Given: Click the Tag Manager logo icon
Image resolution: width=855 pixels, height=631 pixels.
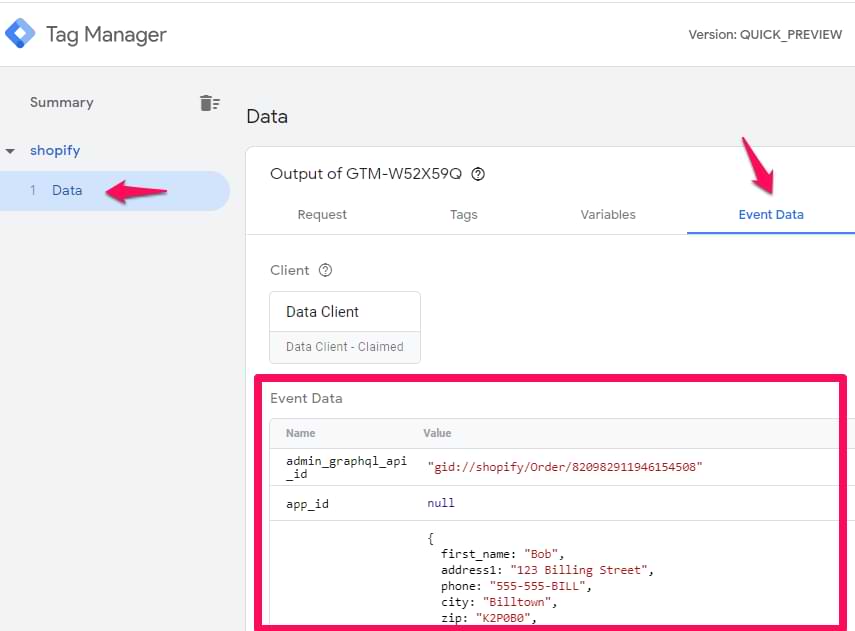Looking at the screenshot, I should [x=20, y=33].
